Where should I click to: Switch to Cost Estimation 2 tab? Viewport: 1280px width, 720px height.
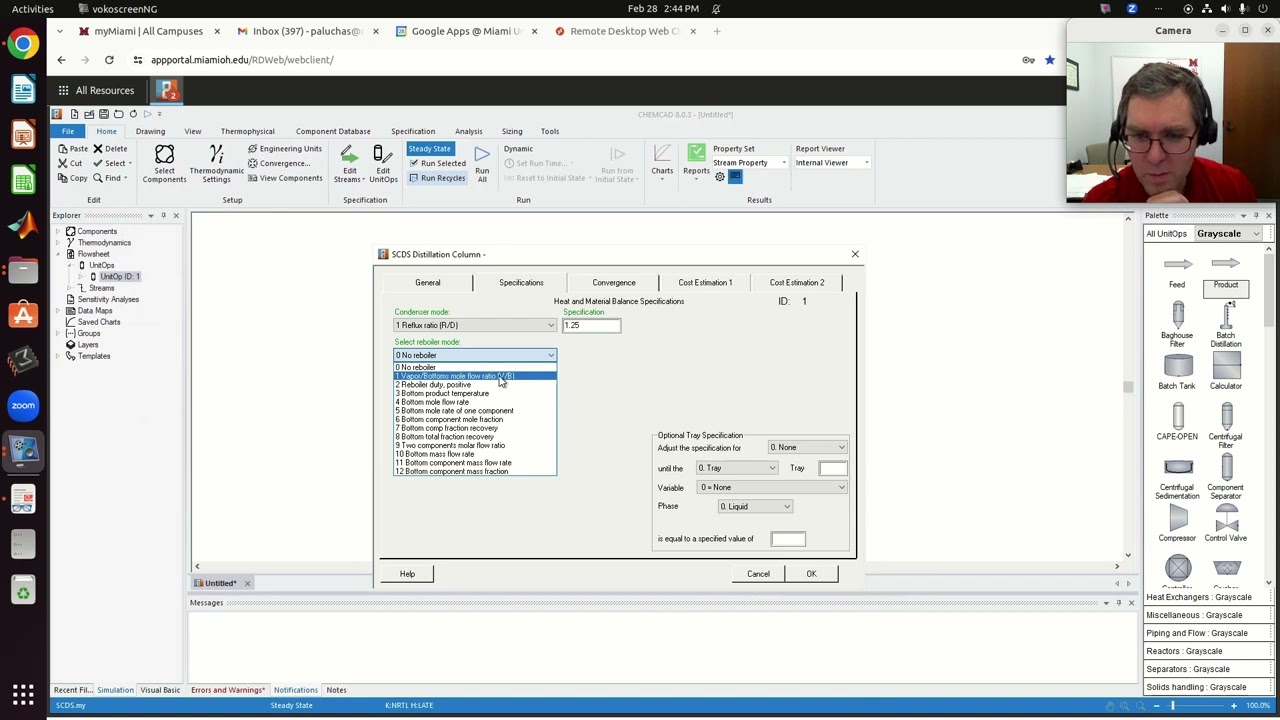click(x=797, y=282)
